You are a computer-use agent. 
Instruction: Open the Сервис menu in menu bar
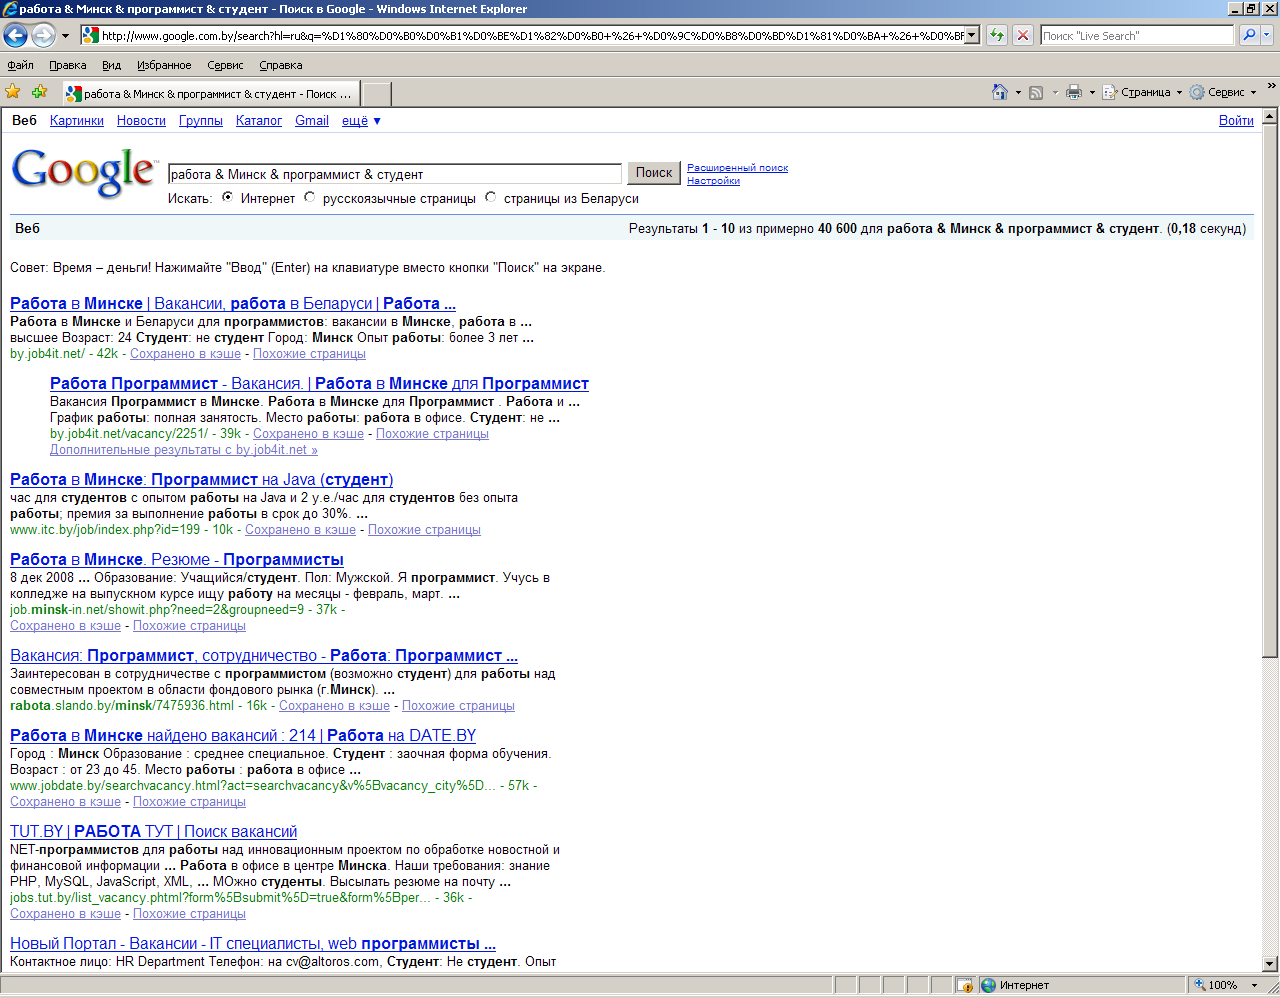pyautogui.click(x=225, y=65)
